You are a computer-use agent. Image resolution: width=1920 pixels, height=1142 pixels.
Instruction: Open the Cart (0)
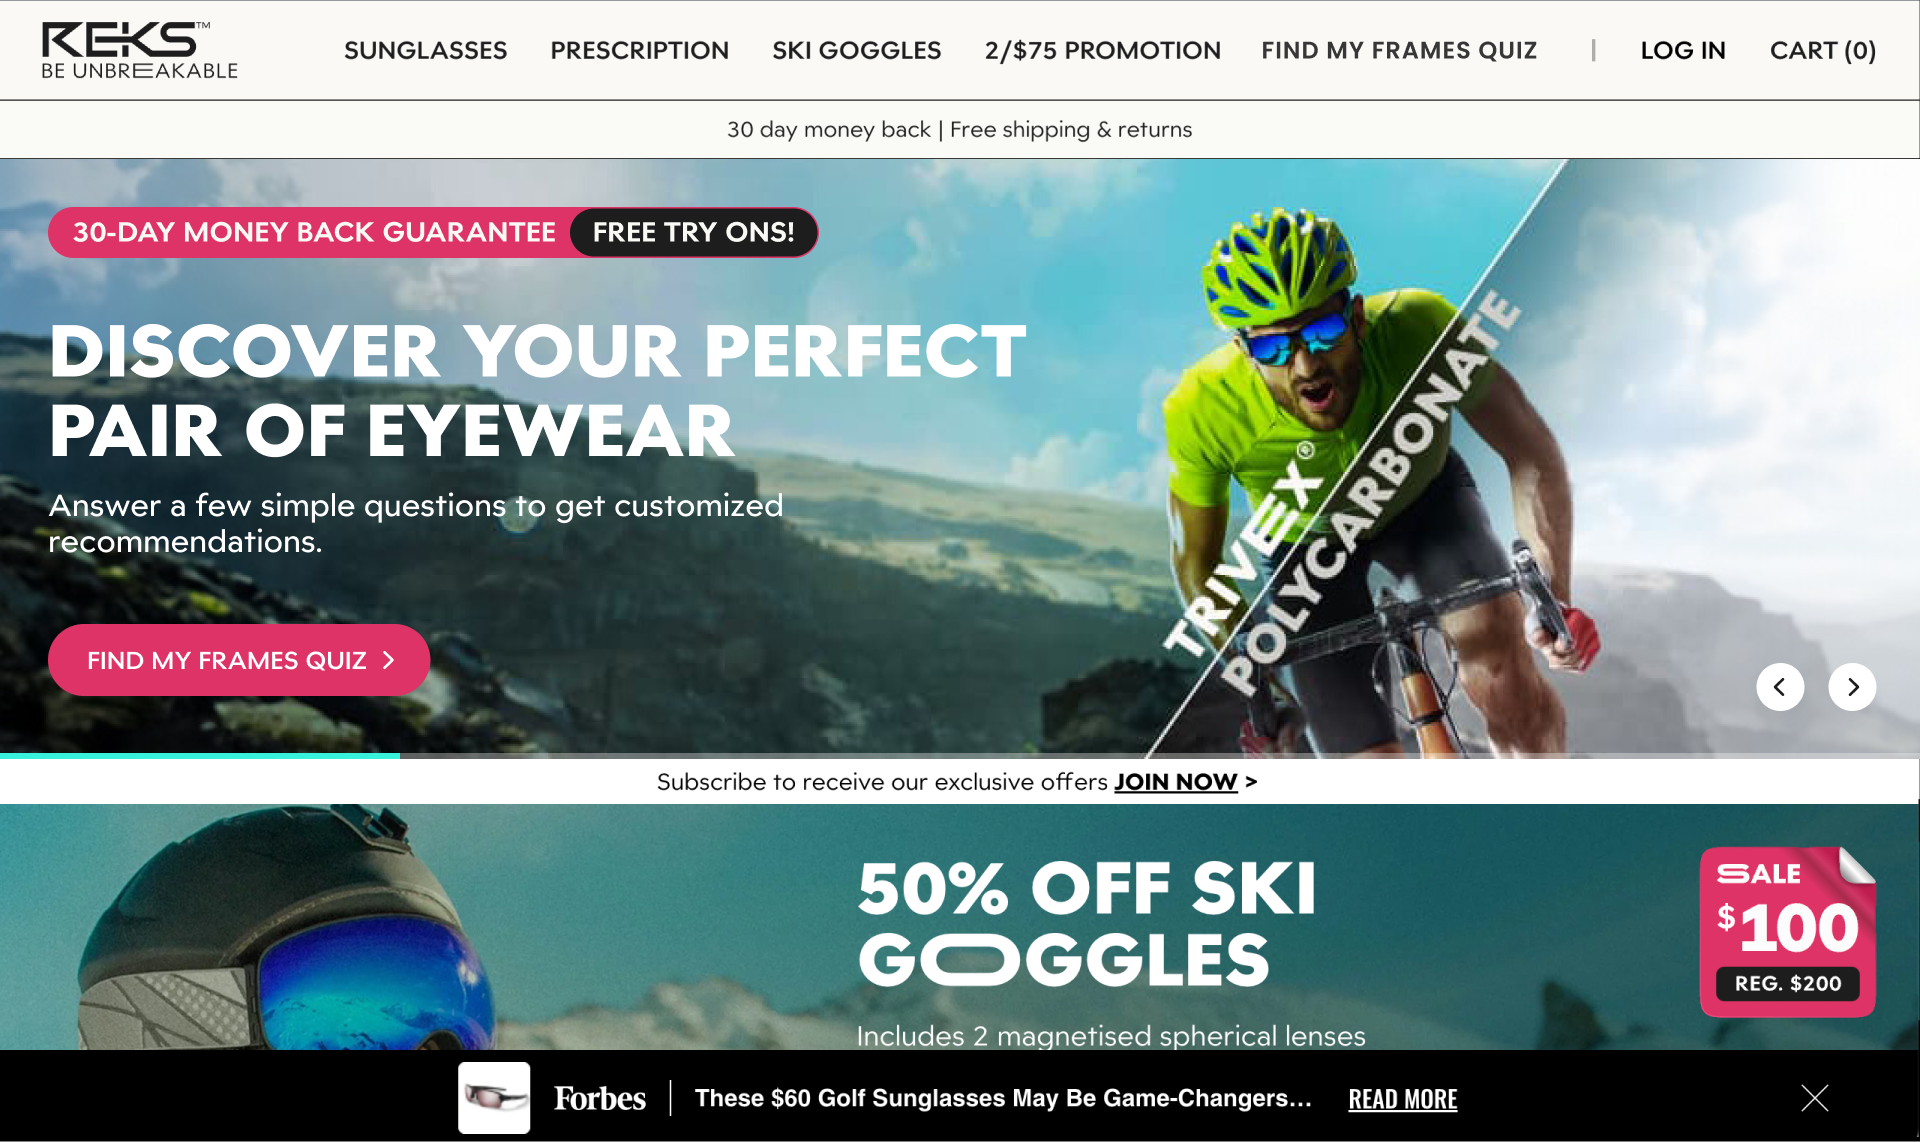(1823, 50)
